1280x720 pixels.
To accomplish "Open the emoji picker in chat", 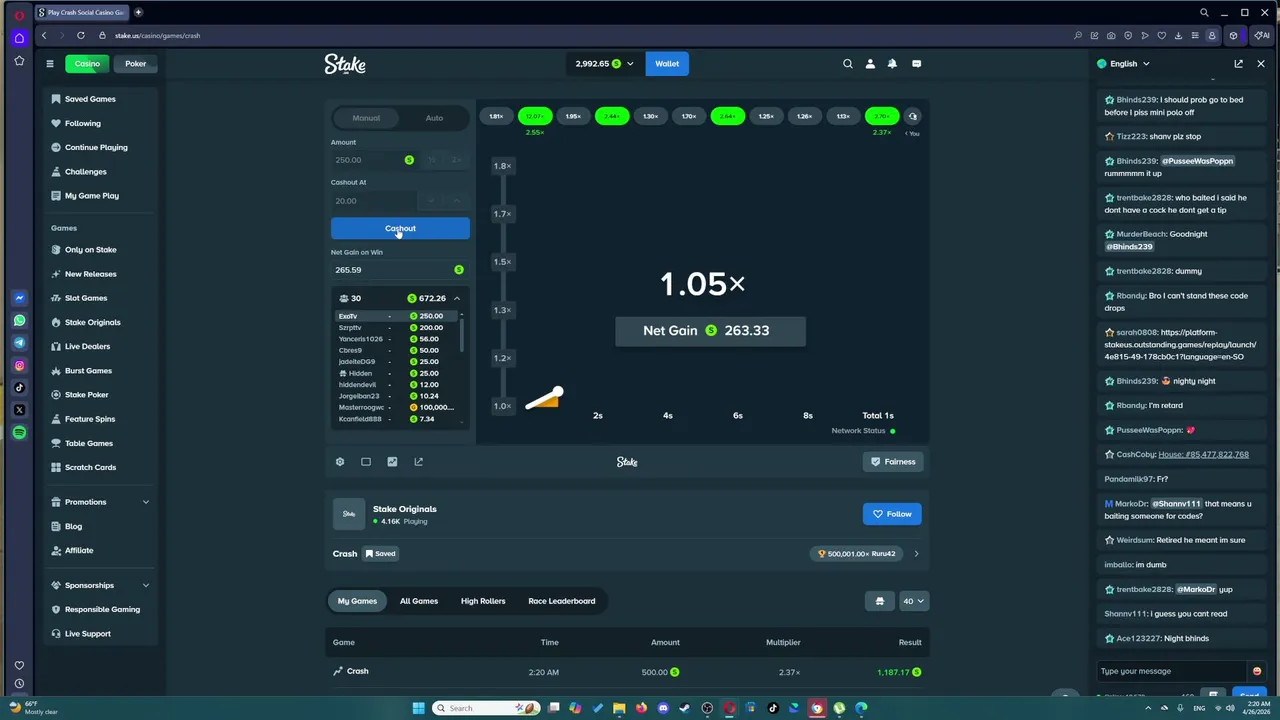I will [x=1257, y=671].
